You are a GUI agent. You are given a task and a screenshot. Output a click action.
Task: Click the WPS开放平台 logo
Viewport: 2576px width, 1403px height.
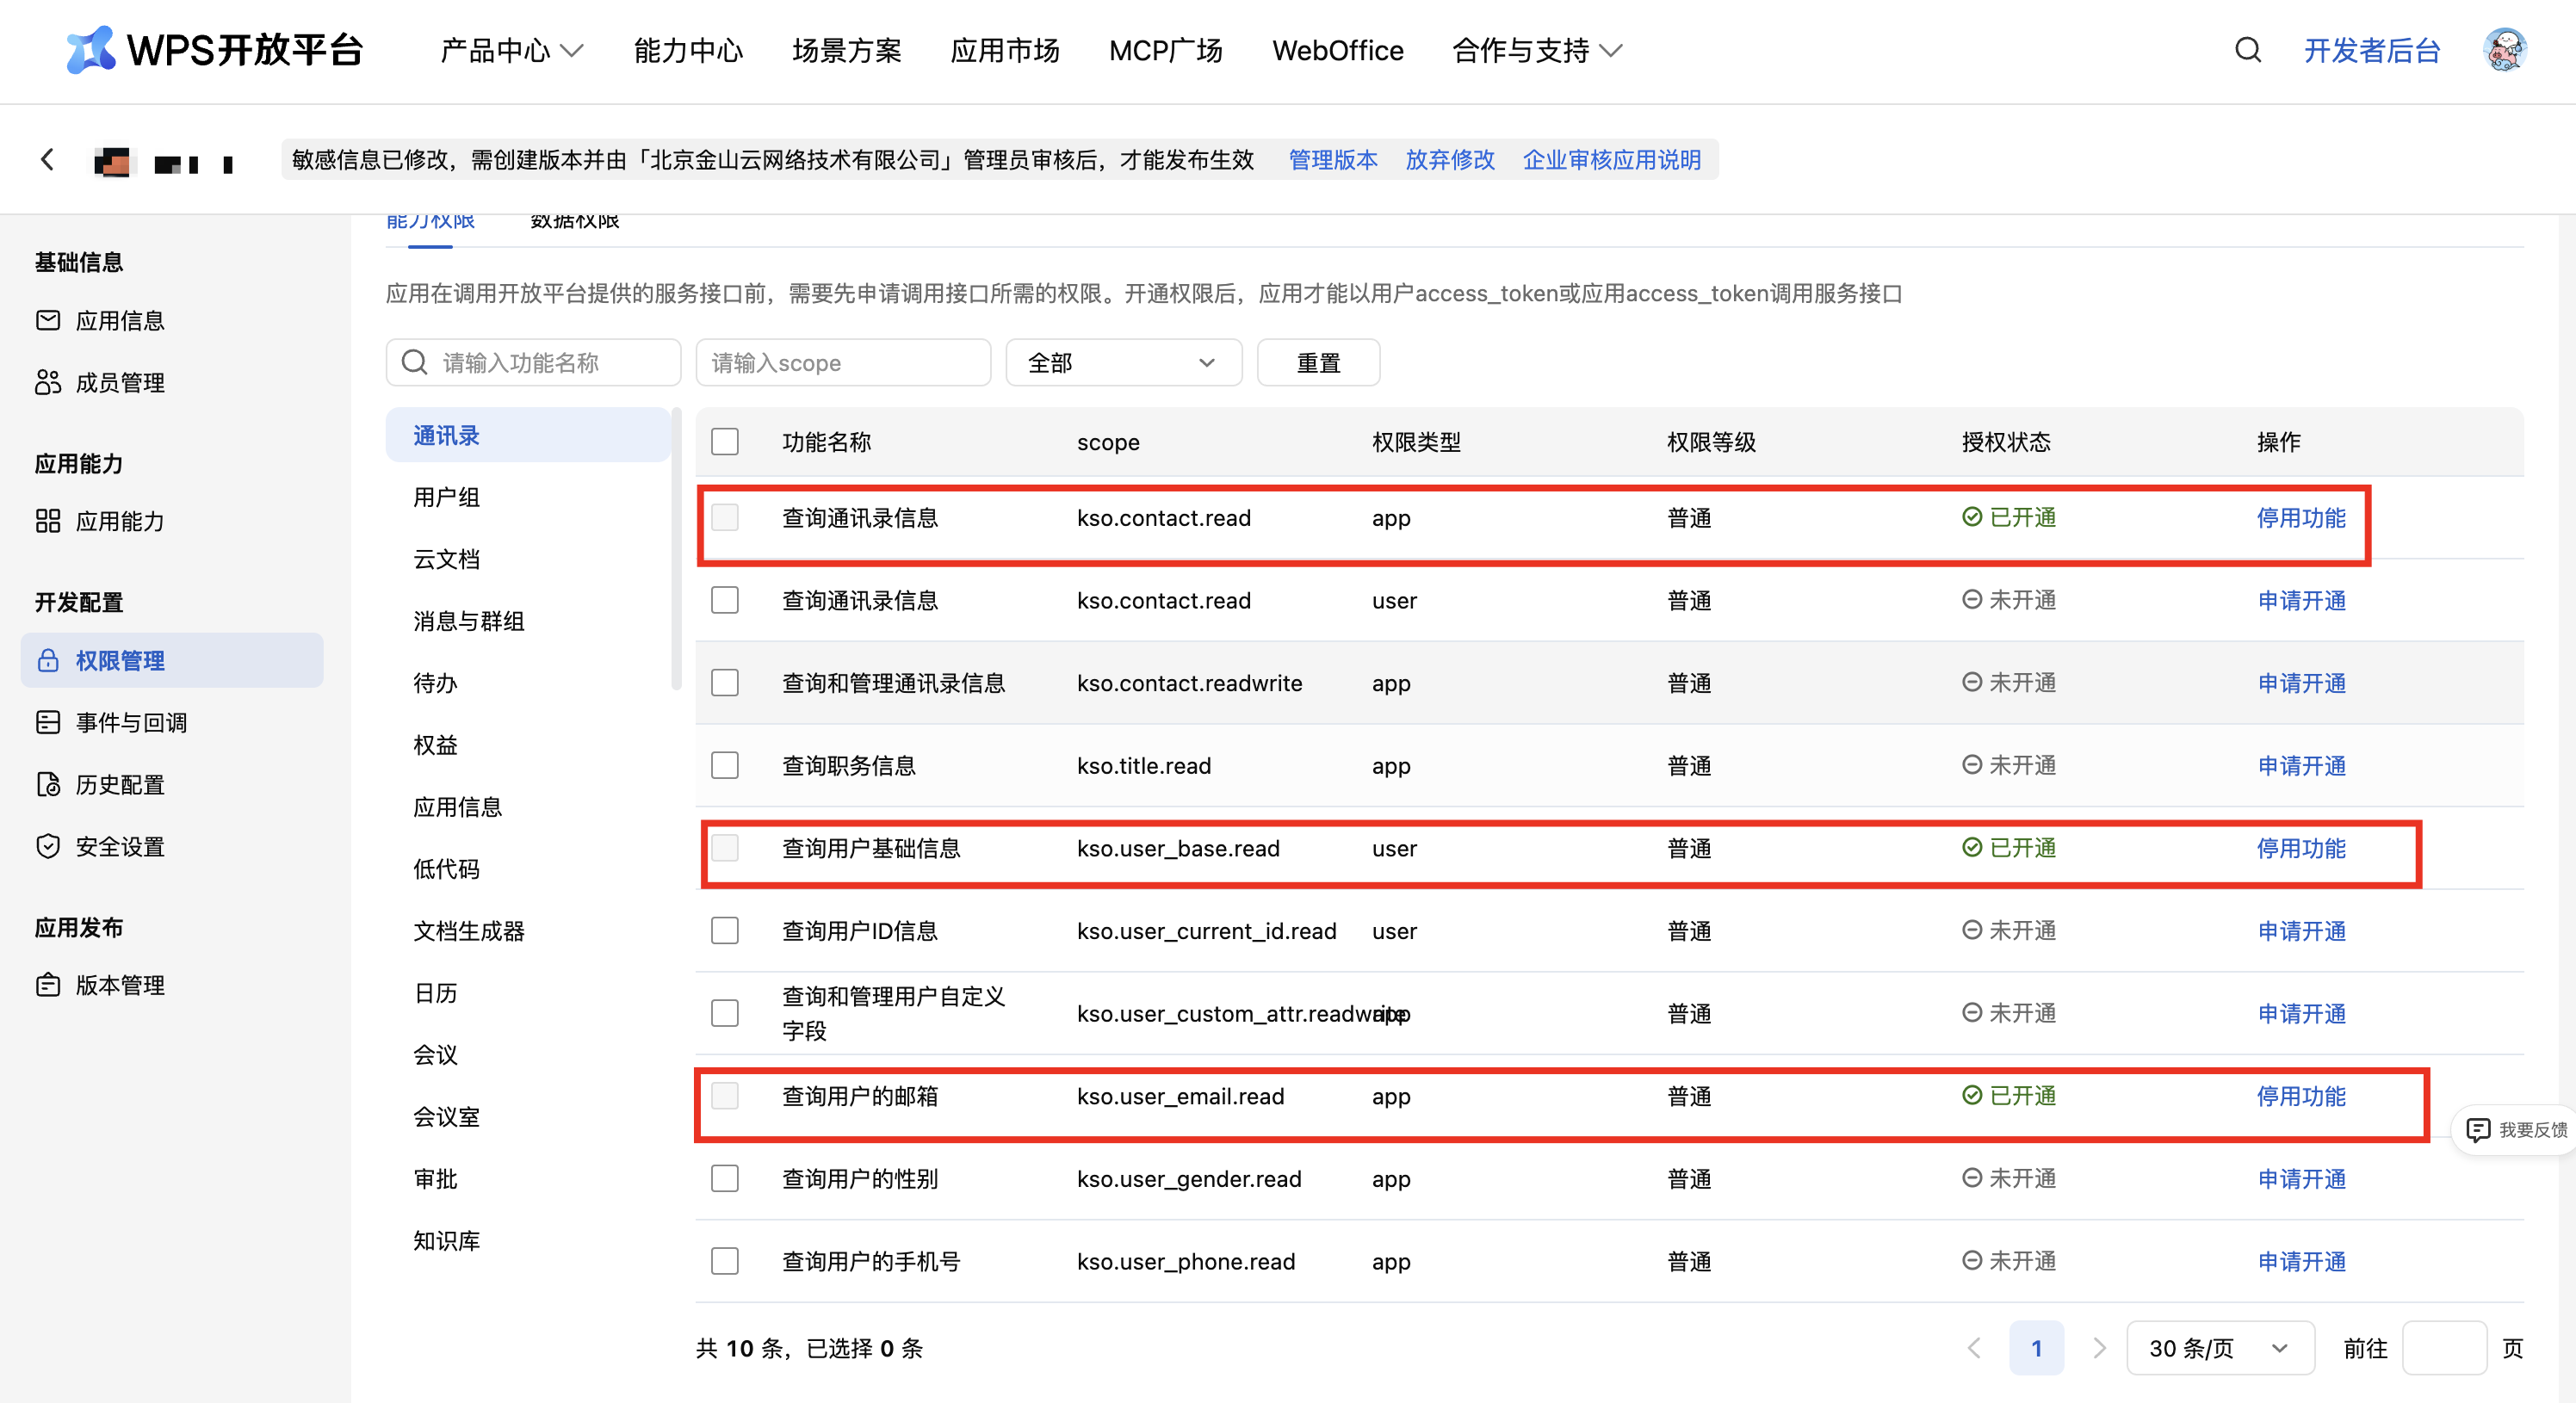point(214,50)
